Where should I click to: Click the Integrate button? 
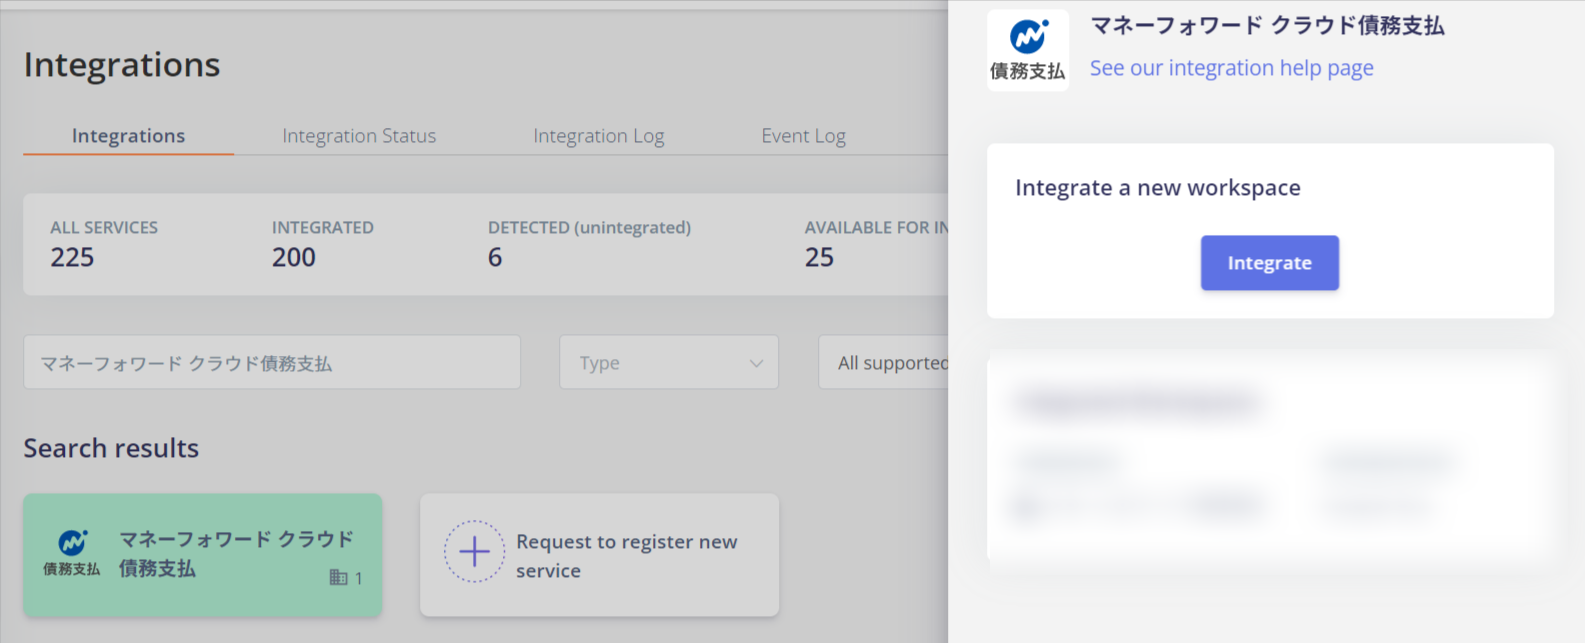(1269, 263)
